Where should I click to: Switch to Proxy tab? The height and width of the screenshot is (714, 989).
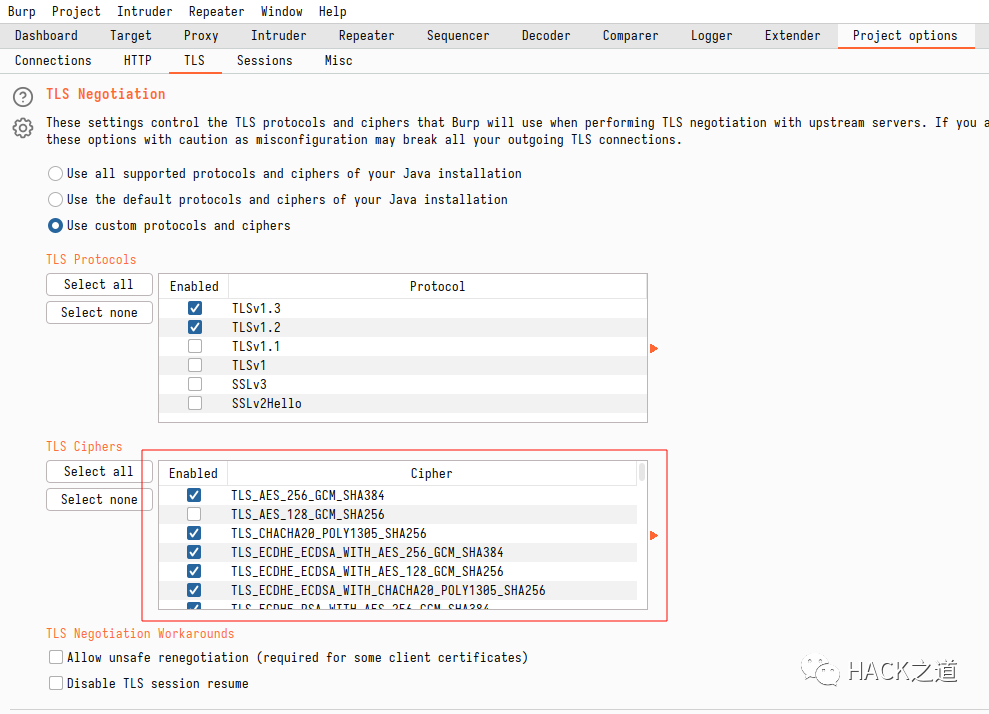click(201, 35)
